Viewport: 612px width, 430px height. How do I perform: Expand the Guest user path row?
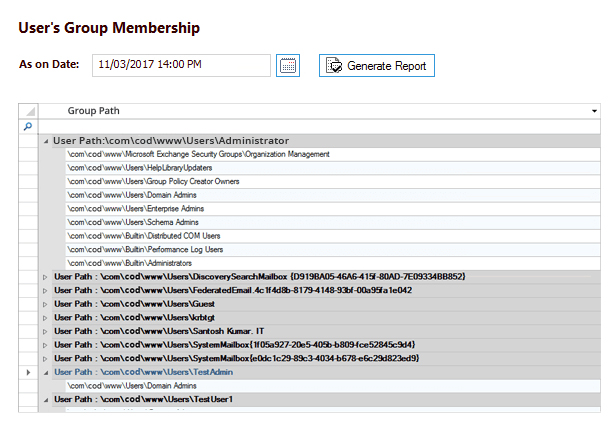45,303
